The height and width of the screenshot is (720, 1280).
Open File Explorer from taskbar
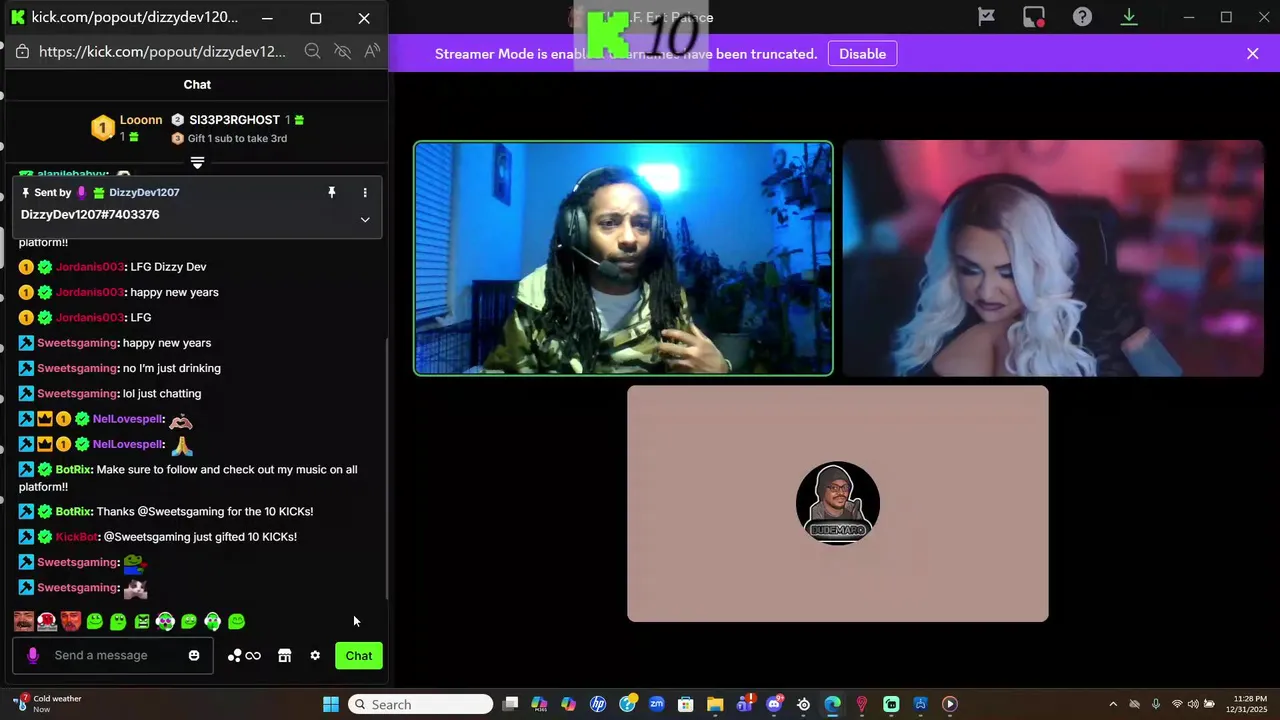click(x=715, y=704)
